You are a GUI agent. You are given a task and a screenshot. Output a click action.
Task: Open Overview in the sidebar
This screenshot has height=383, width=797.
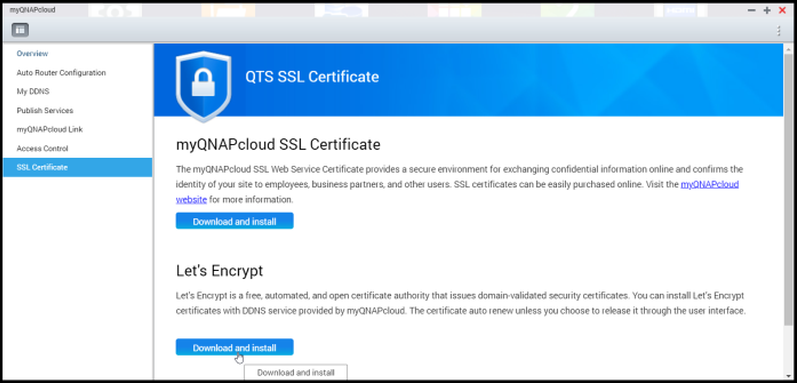click(x=32, y=53)
